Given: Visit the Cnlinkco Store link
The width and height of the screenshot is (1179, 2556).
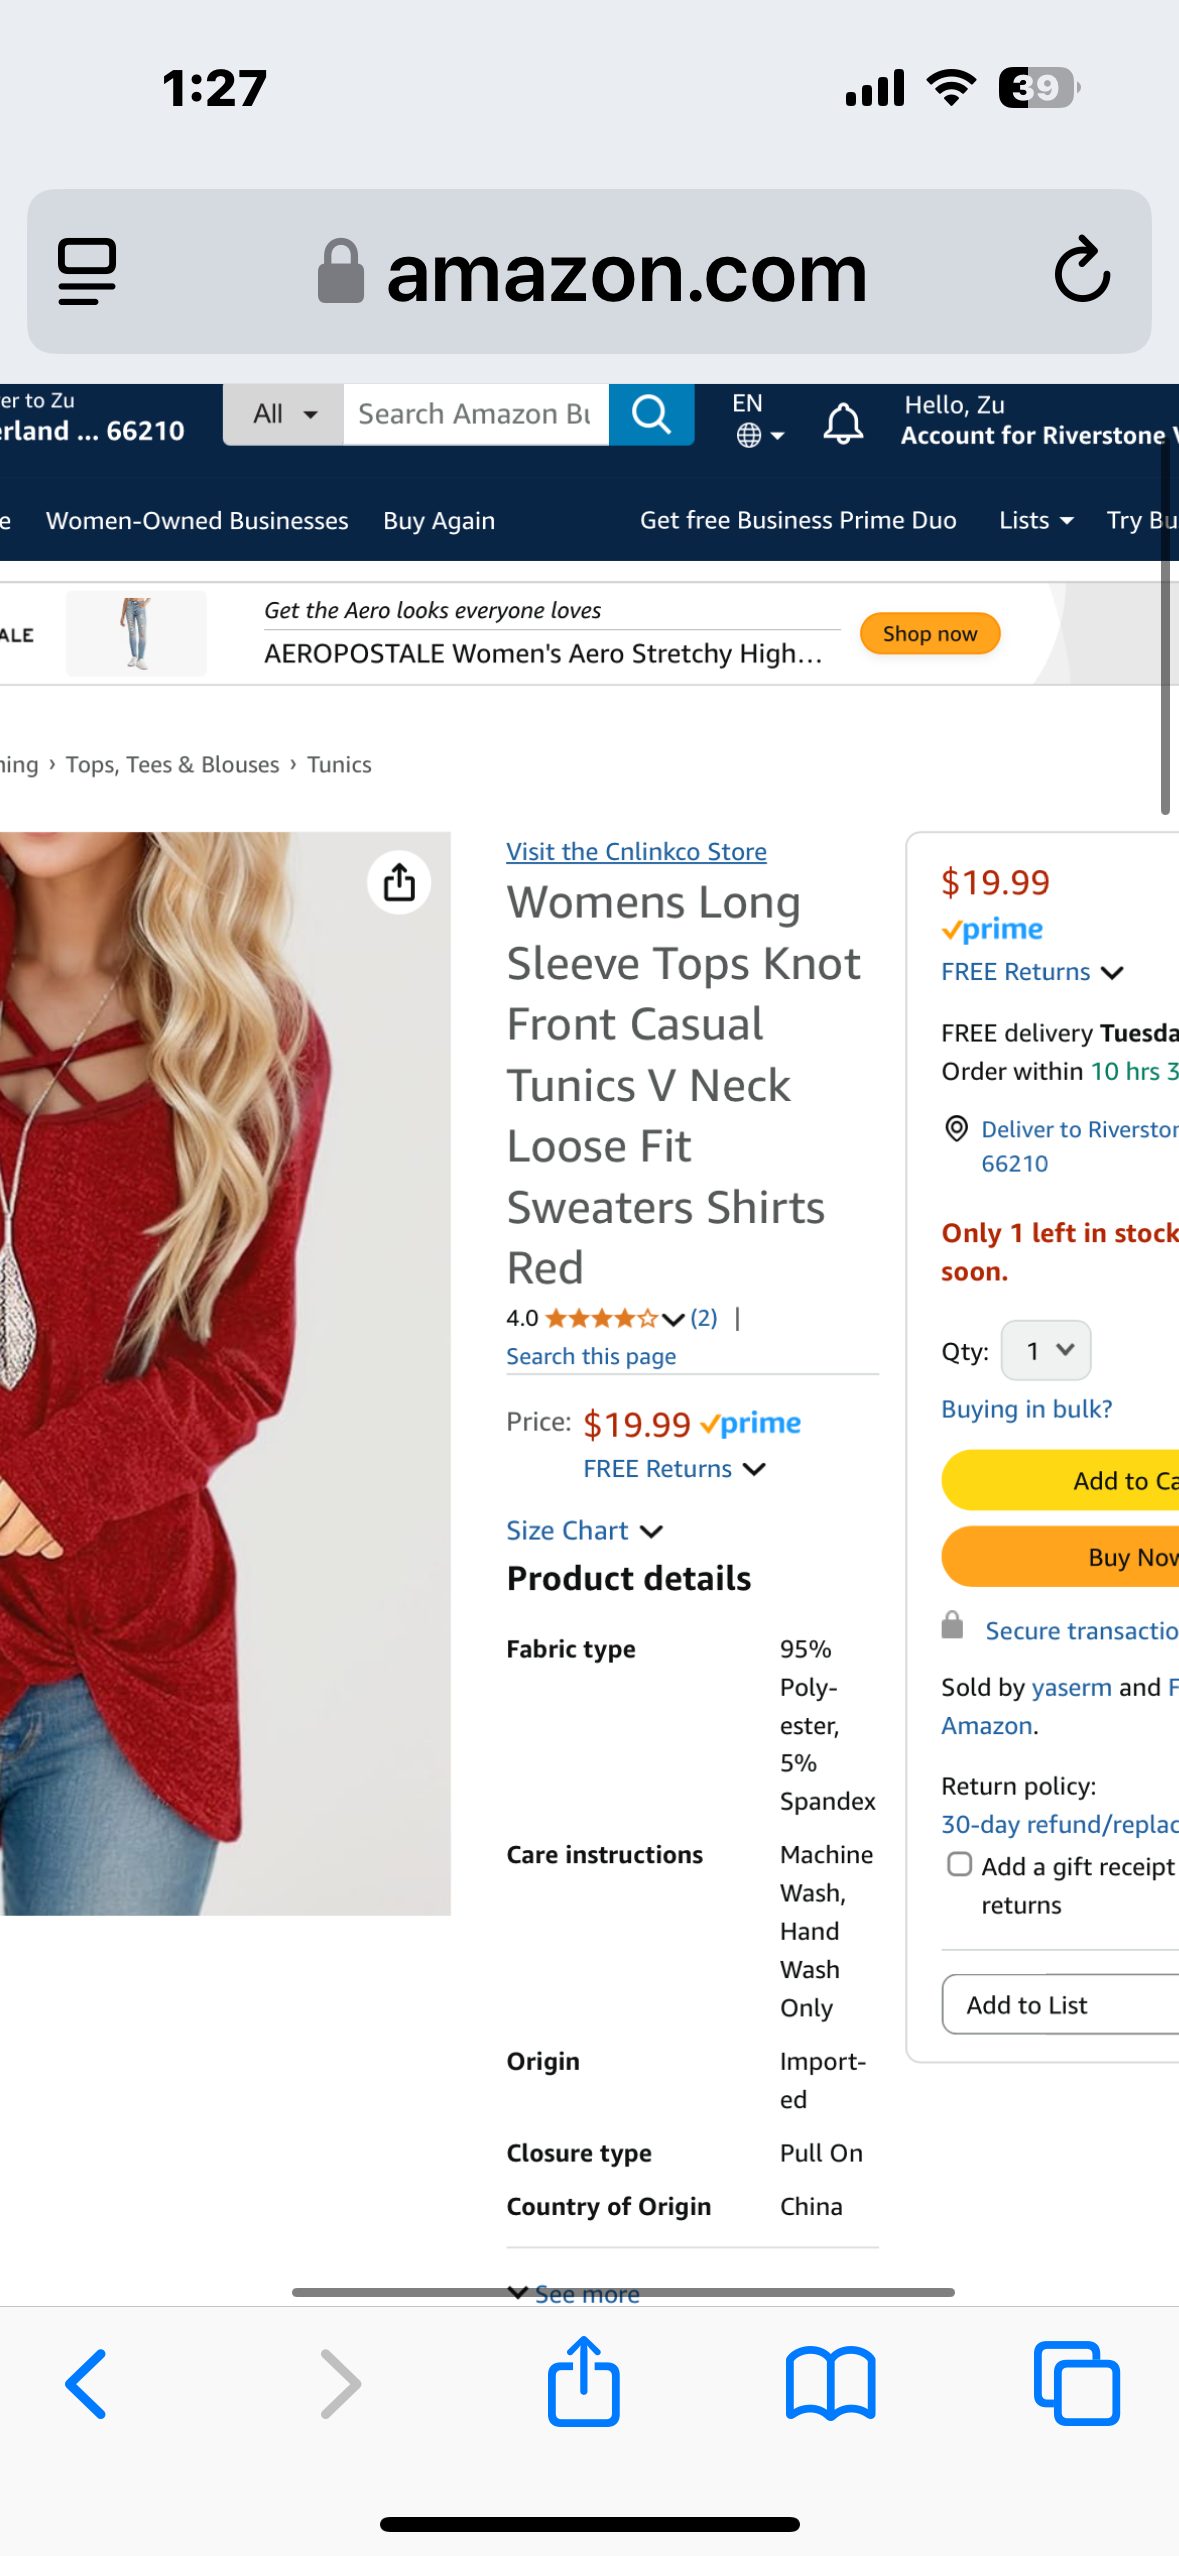Looking at the screenshot, I should pos(636,851).
